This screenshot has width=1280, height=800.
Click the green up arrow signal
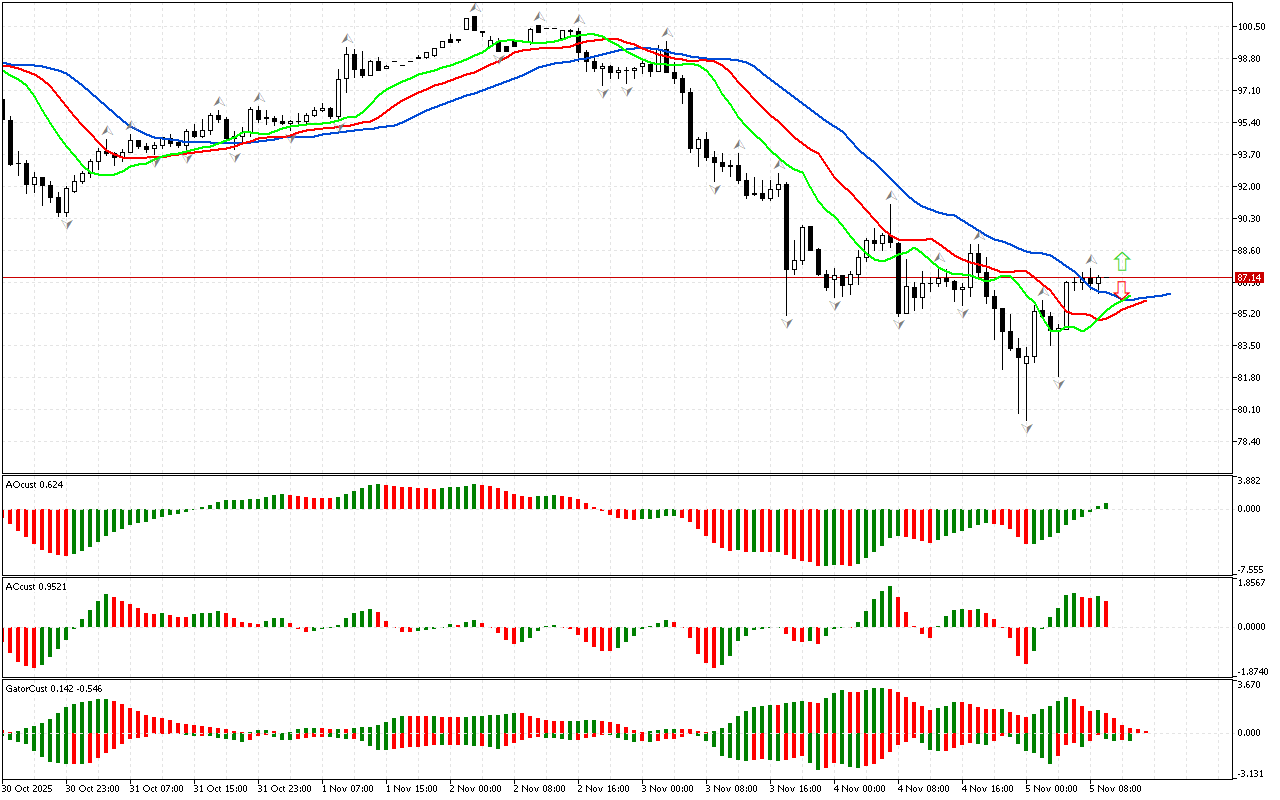(1122, 262)
